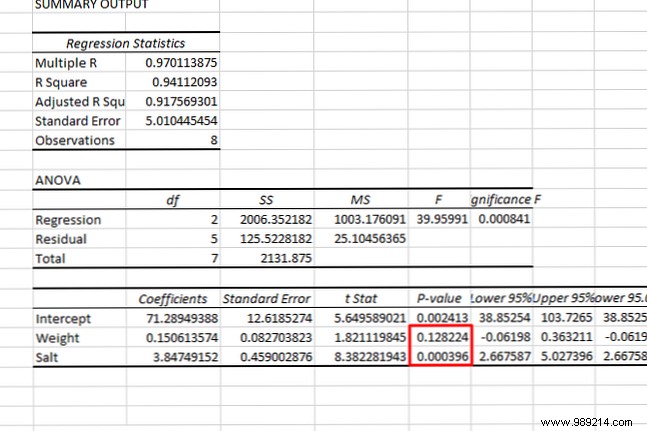Viewport: 647px width, 431px height.
Task: Select the ANOVA heading cell
Action: (x=58, y=181)
